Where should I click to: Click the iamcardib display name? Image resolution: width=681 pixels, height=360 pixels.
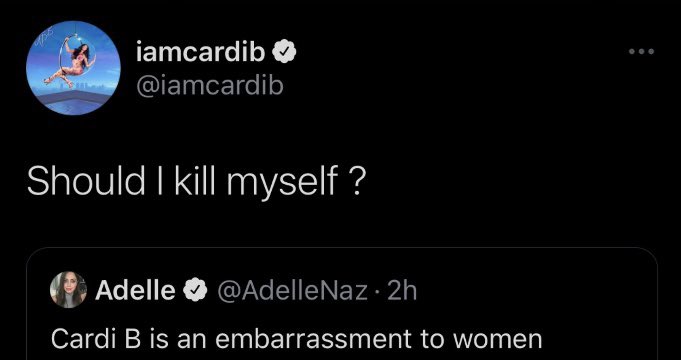(201, 53)
